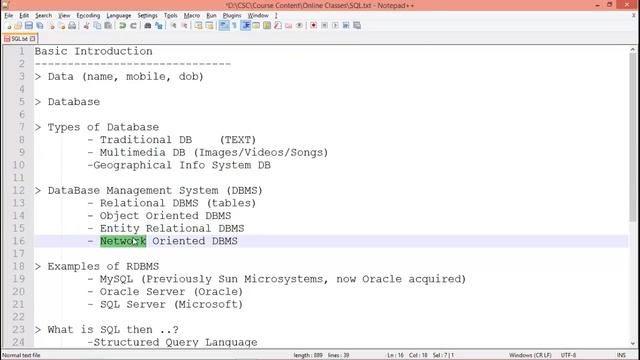Toggle synchronize vertical scrolling

[199, 25]
